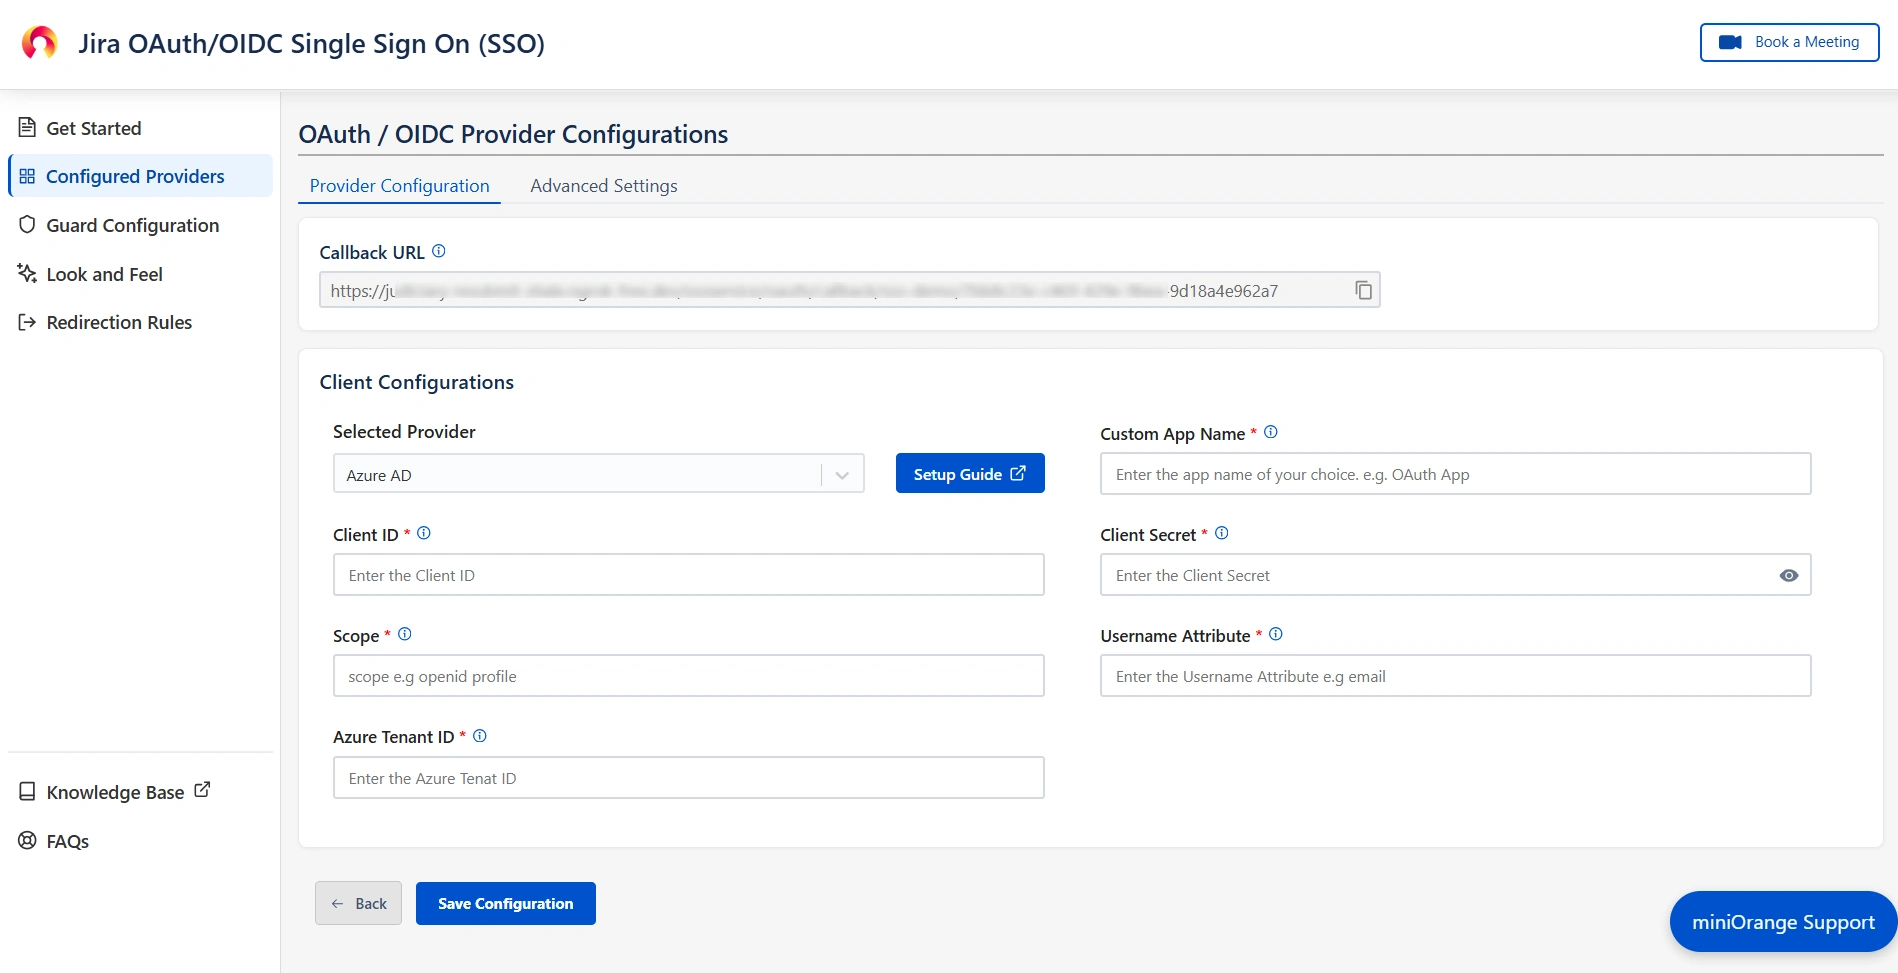The height and width of the screenshot is (973, 1898).
Task: Click the Back button's left arrow icon
Action: coord(337,903)
